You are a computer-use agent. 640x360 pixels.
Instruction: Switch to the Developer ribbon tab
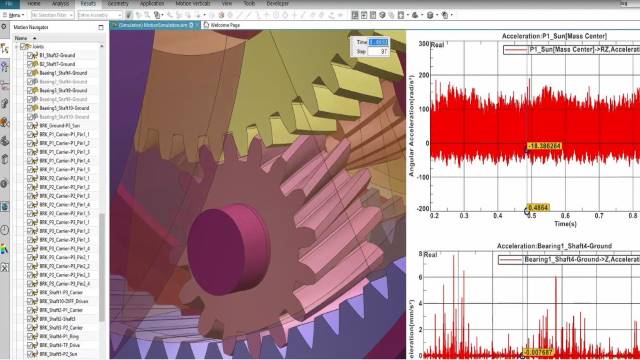pos(277,4)
